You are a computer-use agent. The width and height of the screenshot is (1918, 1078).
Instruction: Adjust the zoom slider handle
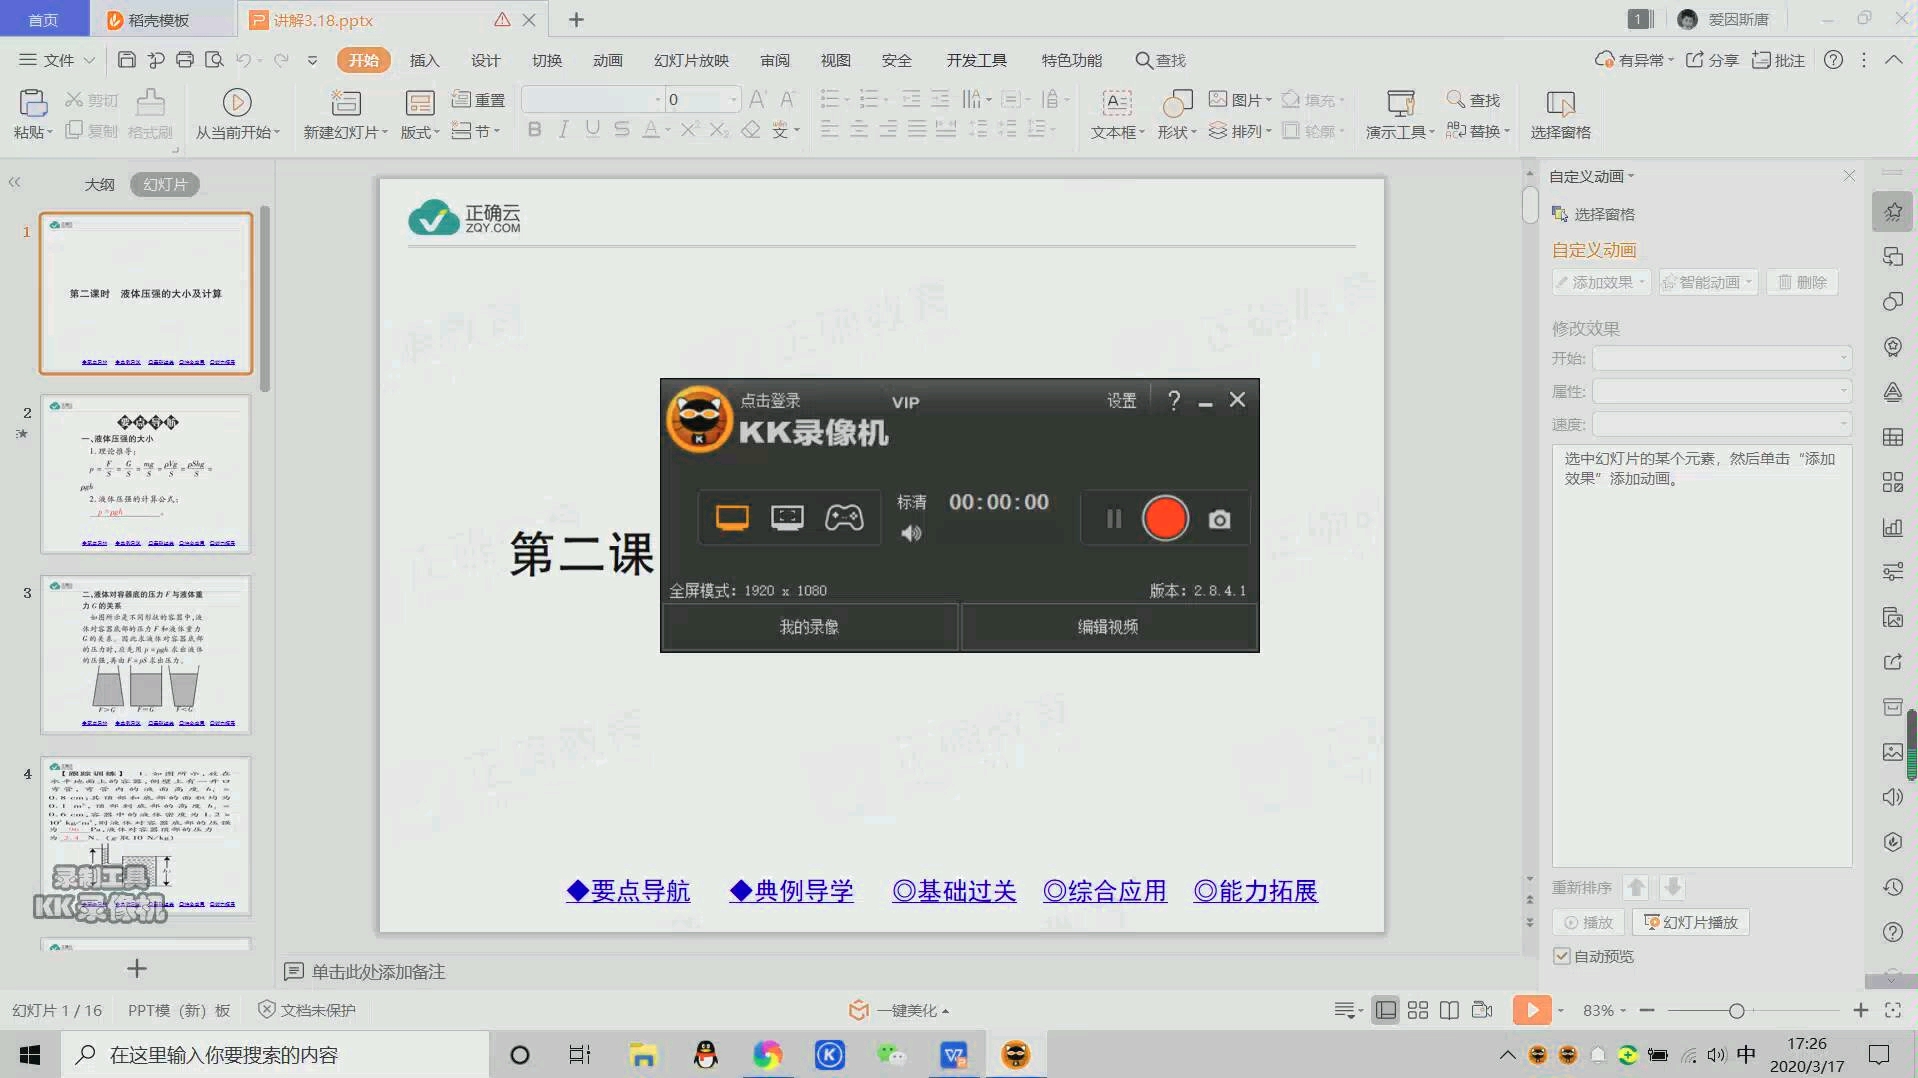pos(1737,1011)
